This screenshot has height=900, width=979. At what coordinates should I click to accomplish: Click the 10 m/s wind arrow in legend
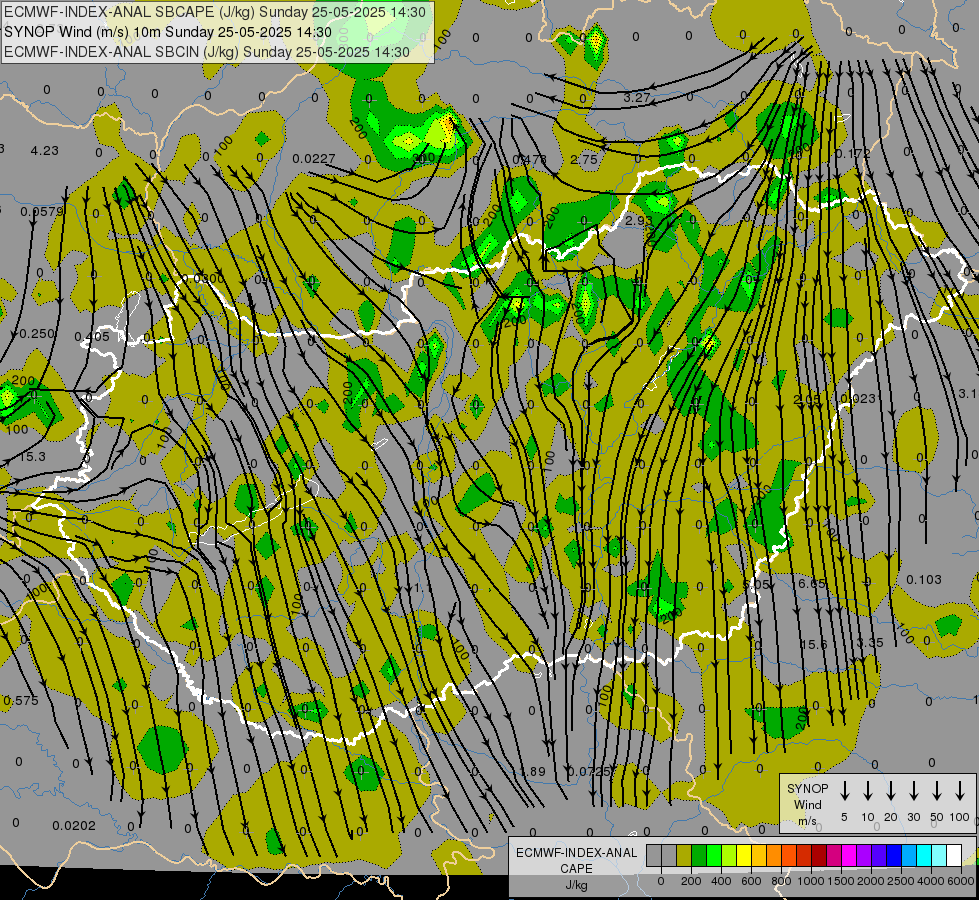868,790
